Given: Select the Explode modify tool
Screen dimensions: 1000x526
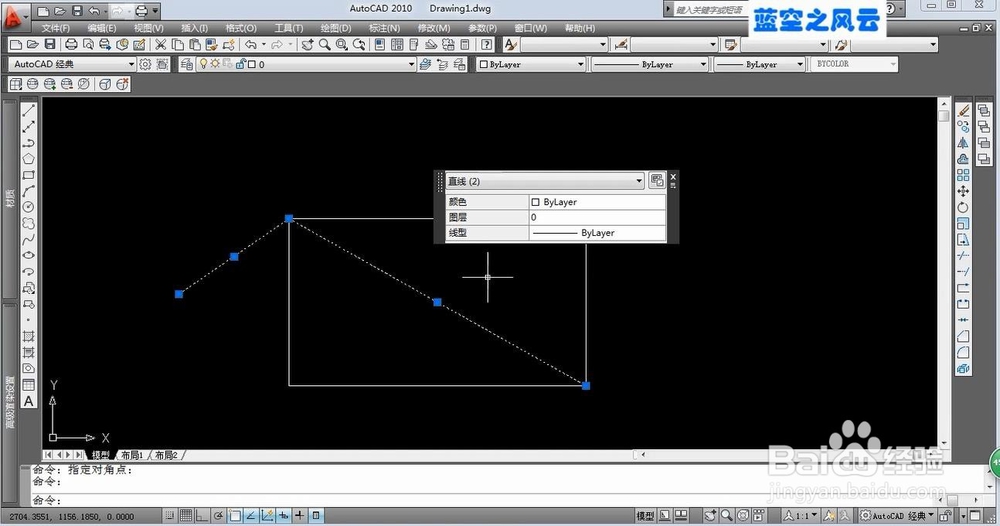Looking at the screenshot, I should (x=963, y=369).
